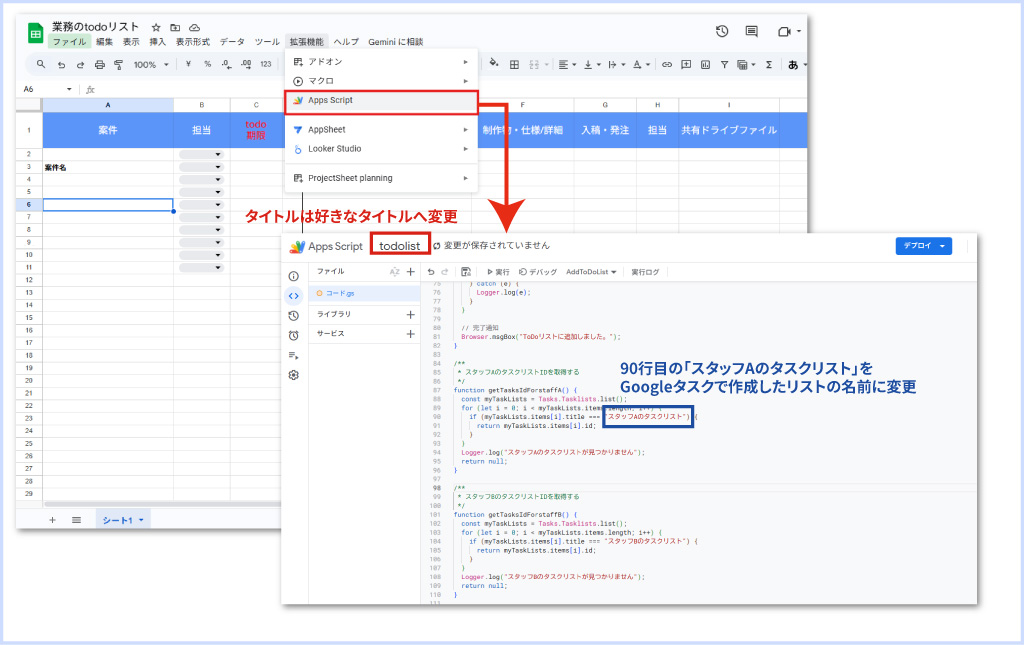Expand the マクロ submenu
This screenshot has width=1024, height=645.
381,80
